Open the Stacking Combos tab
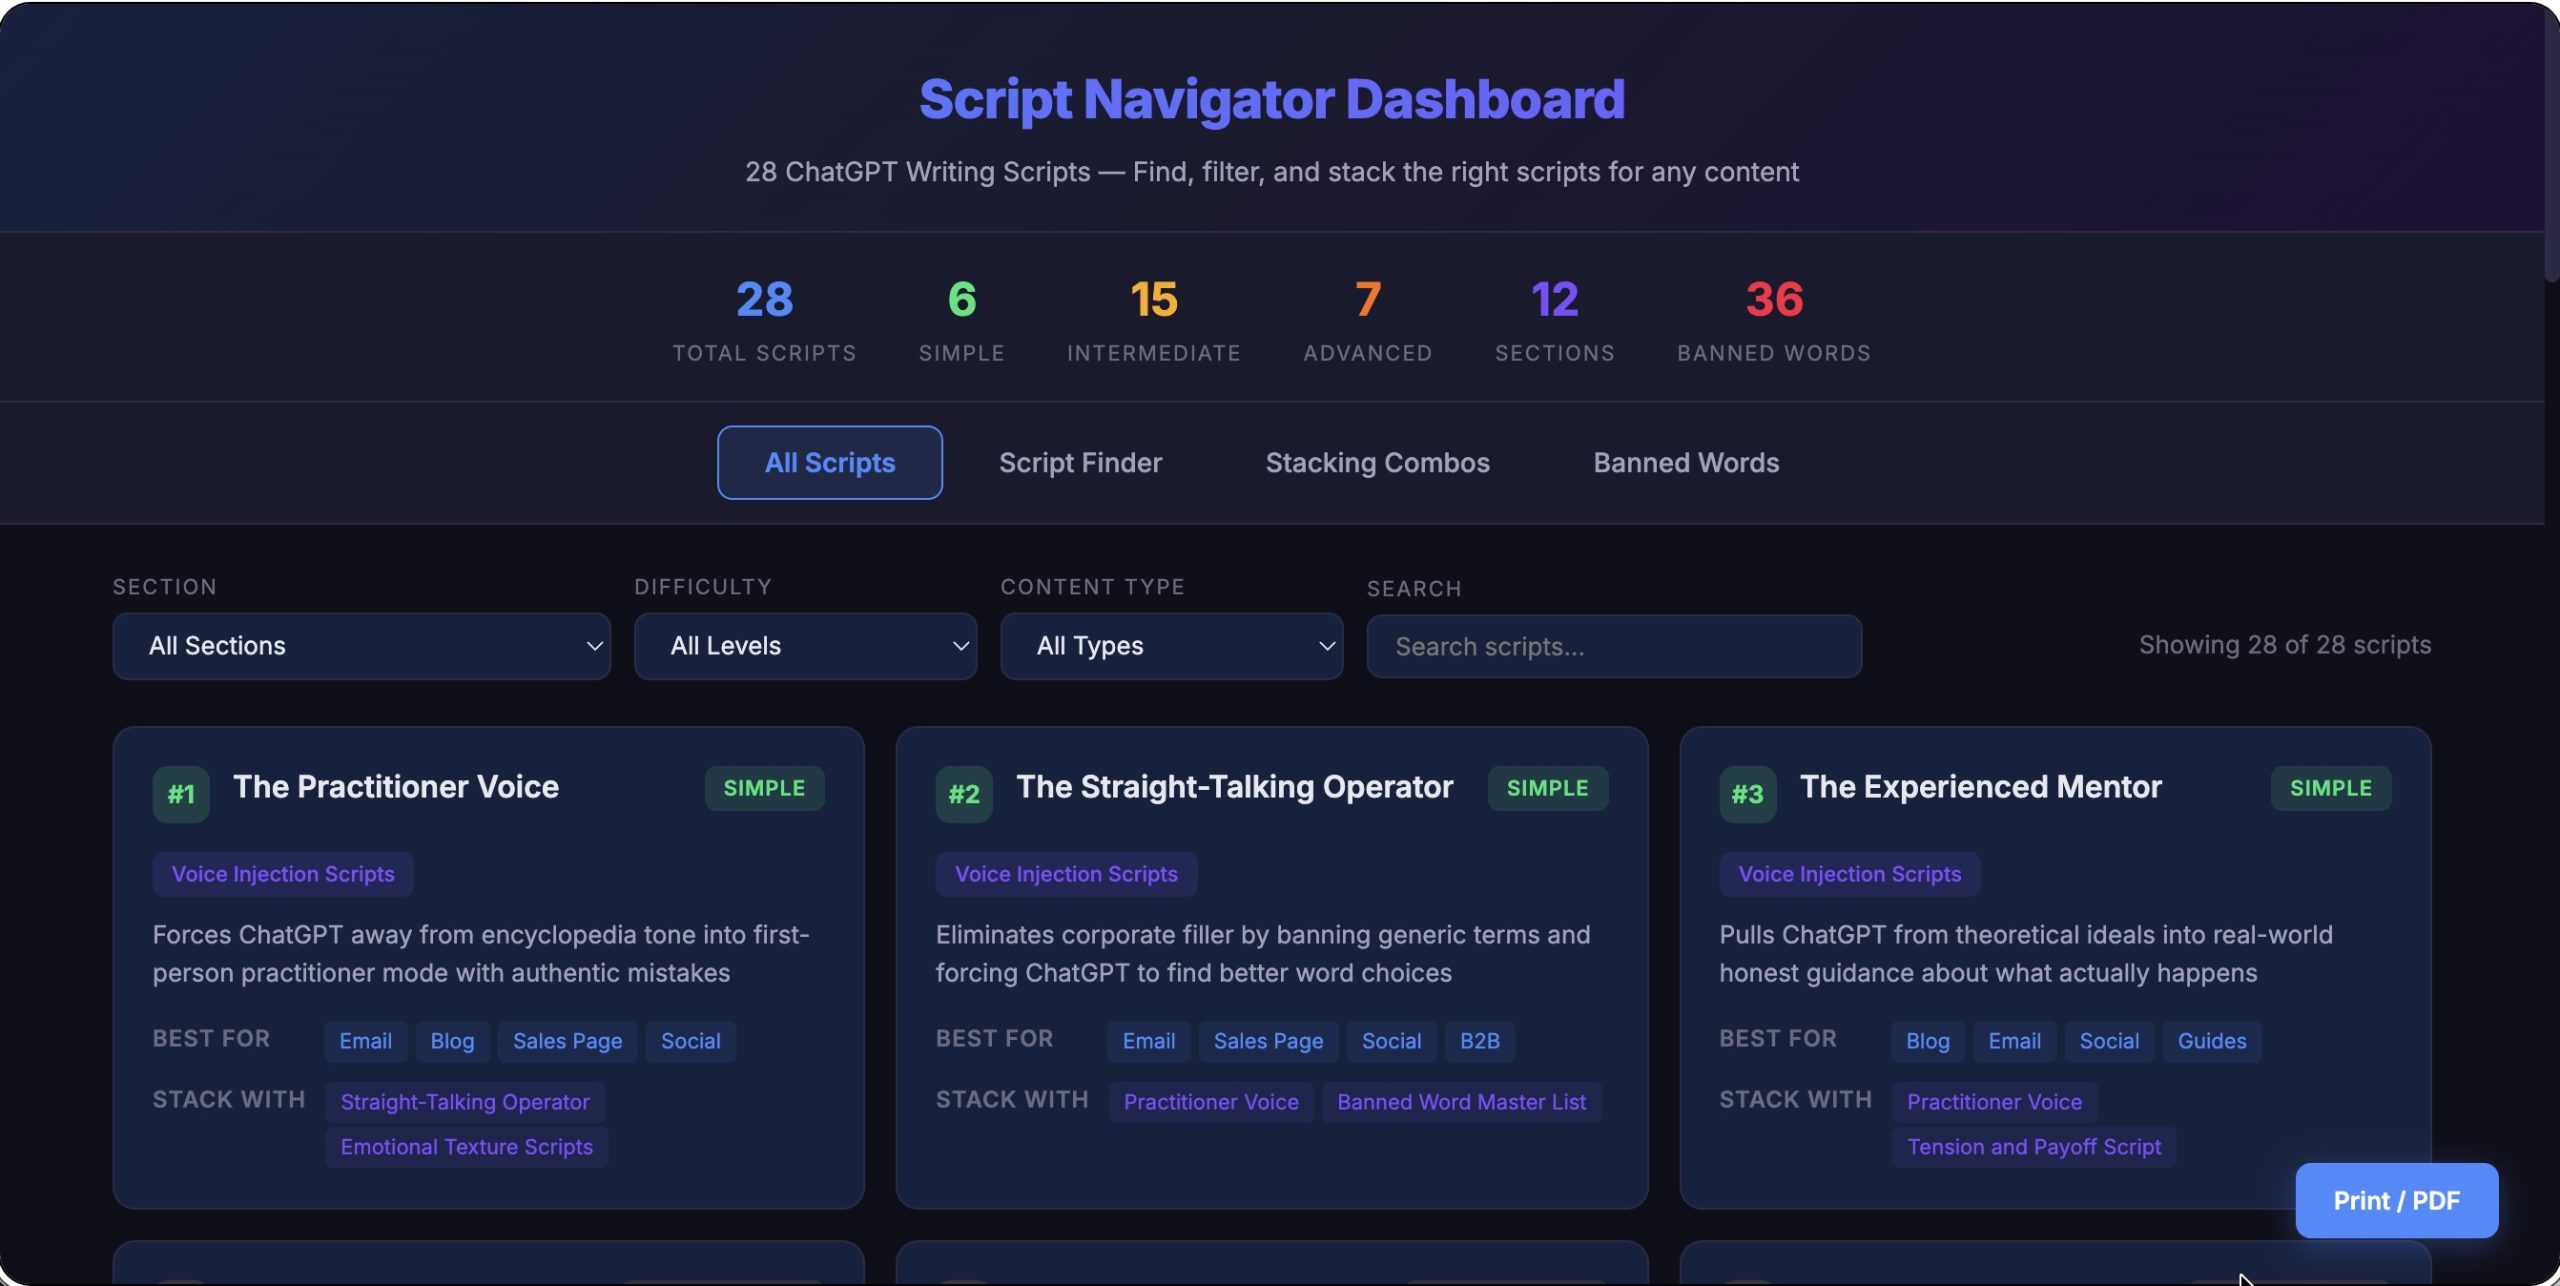Viewport: 2560px width, 1286px height. click(x=1377, y=463)
